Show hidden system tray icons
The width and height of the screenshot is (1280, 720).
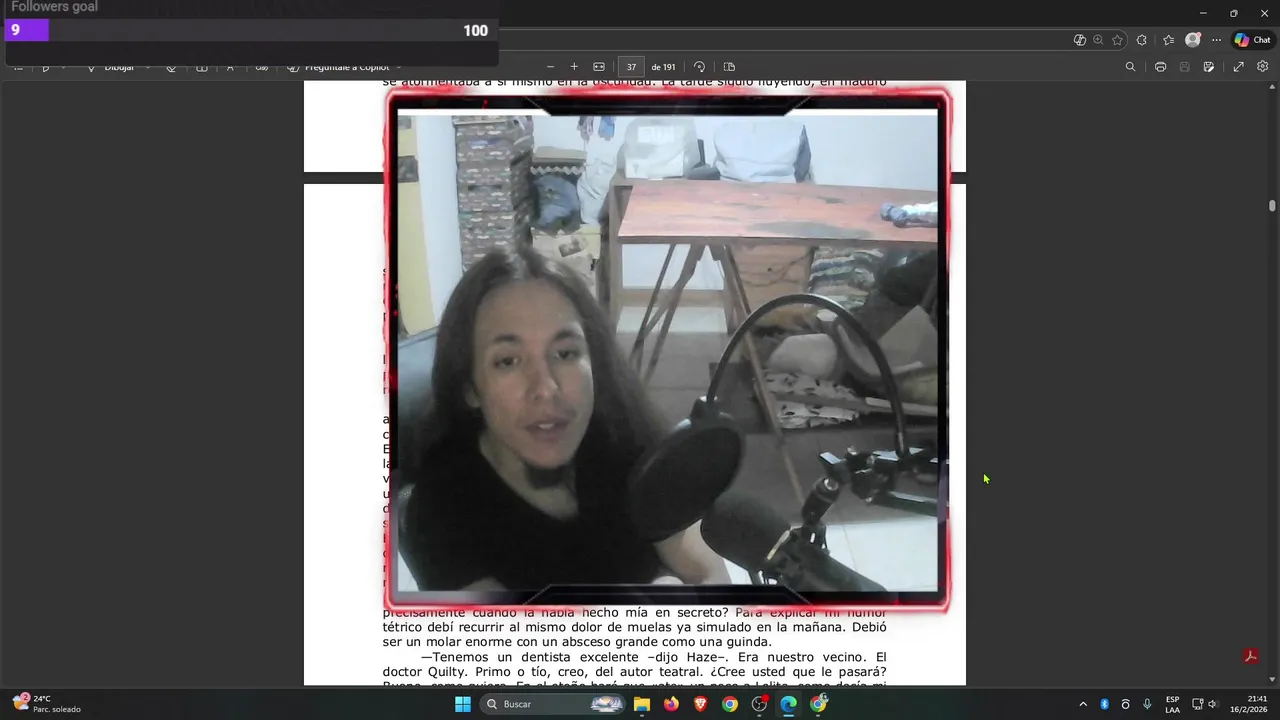1083,704
